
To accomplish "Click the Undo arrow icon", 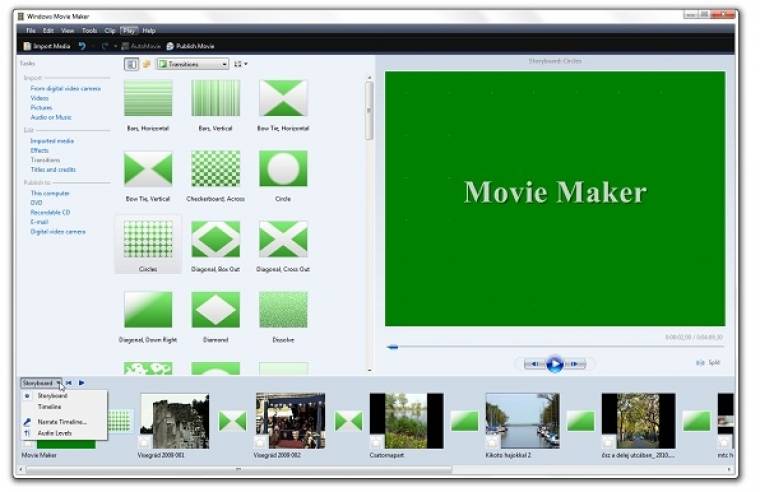I will click(x=82, y=46).
